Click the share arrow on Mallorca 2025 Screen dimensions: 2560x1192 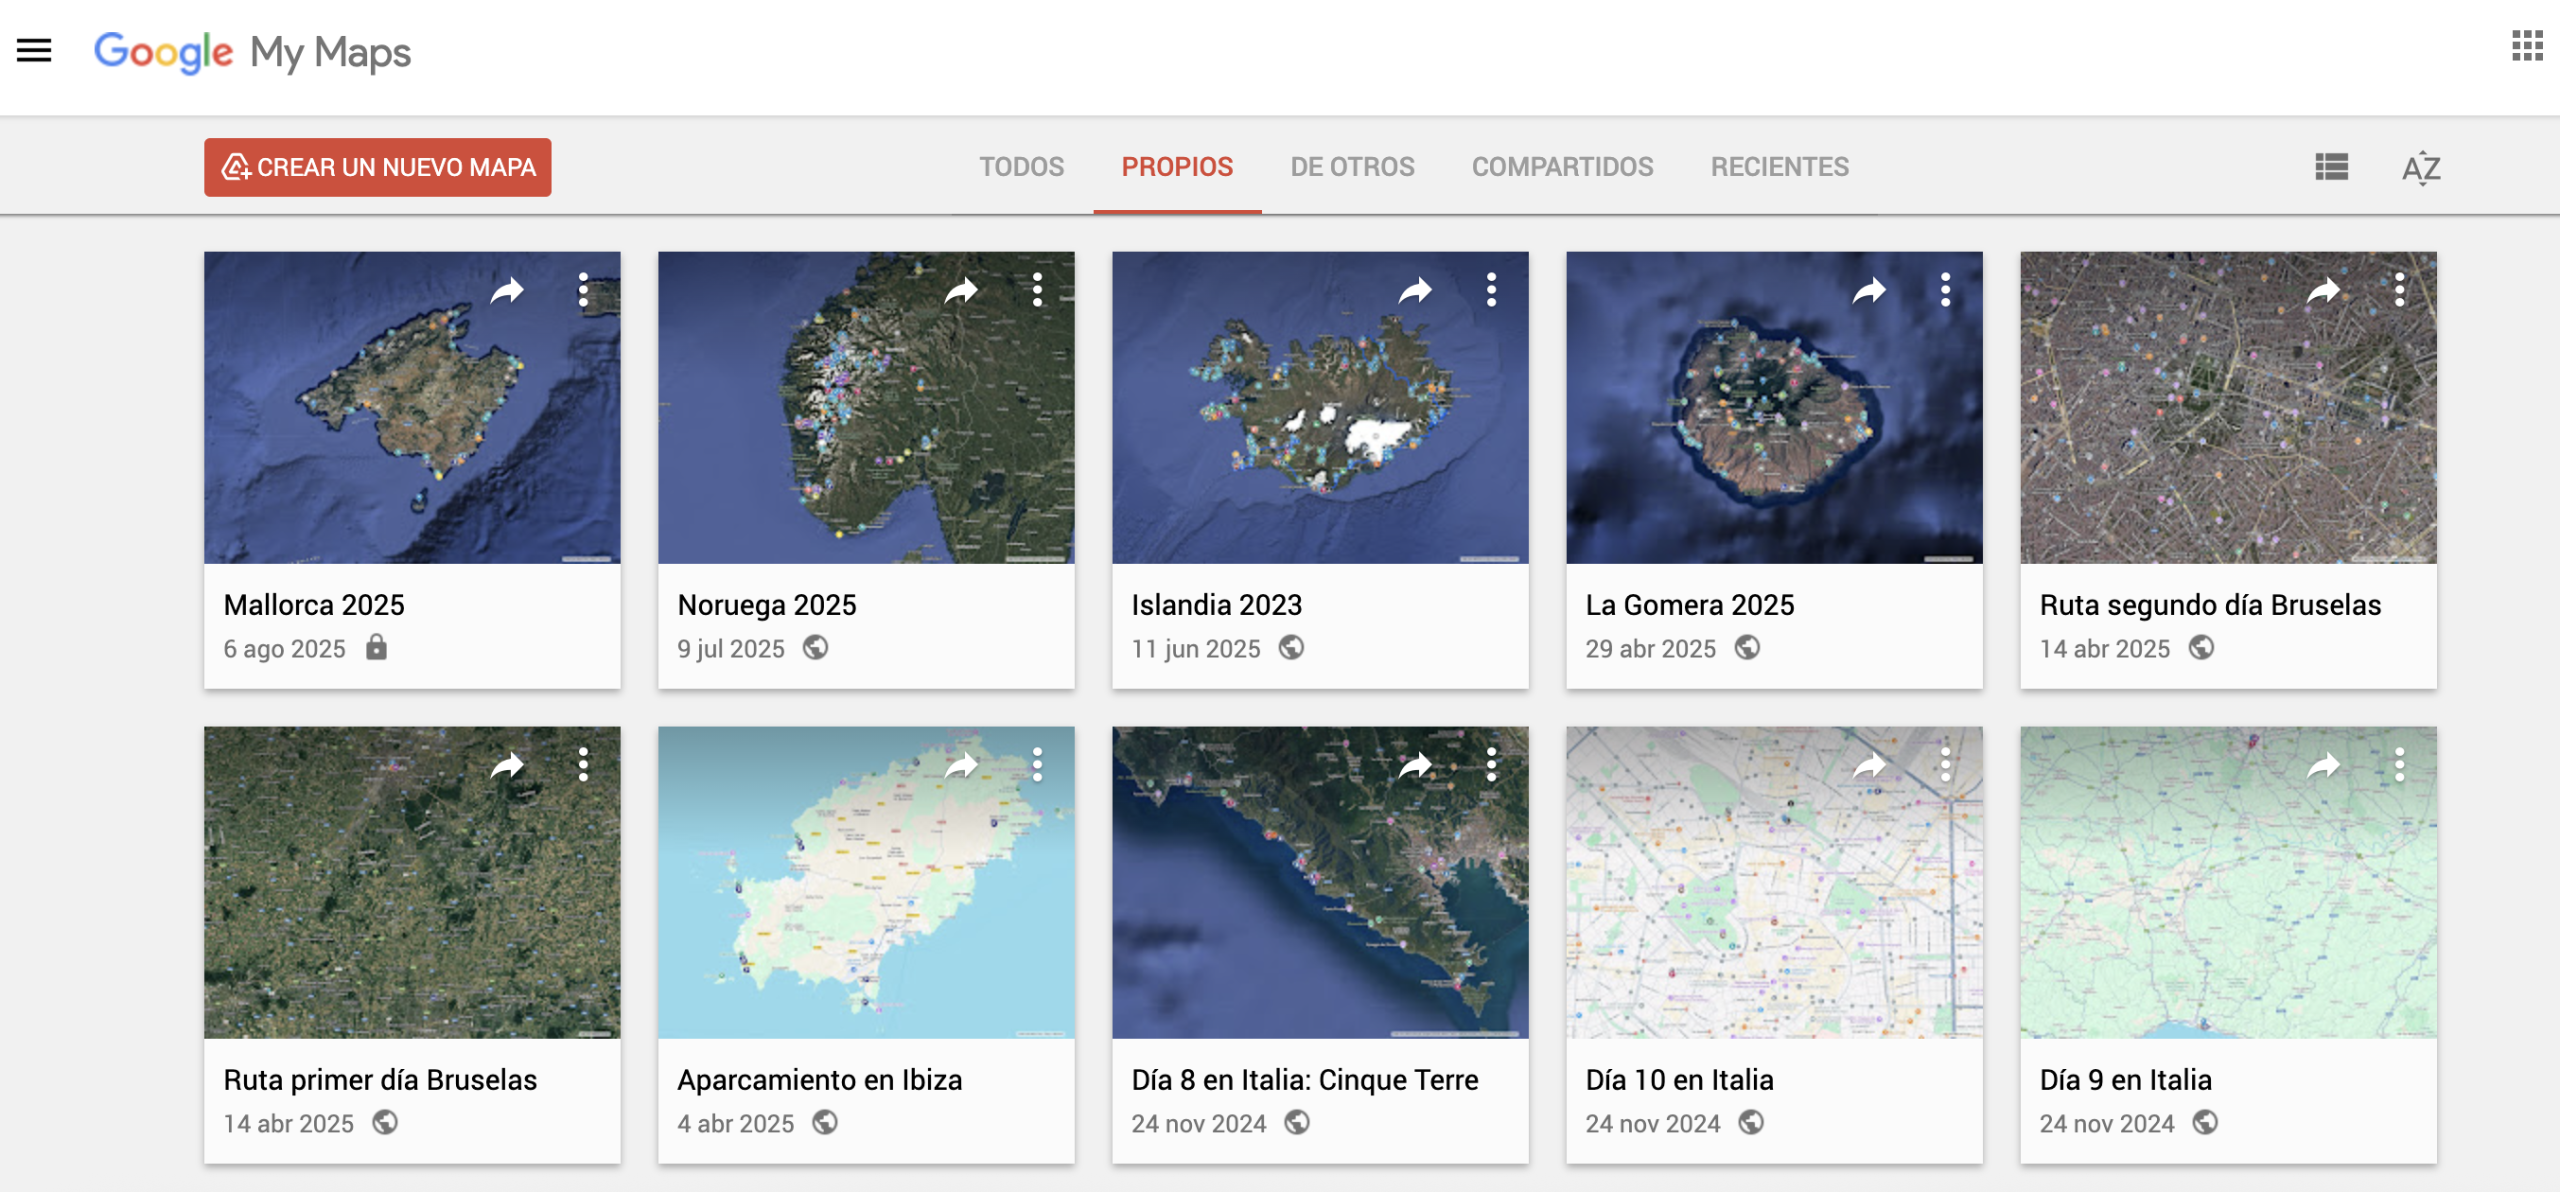click(507, 291)
